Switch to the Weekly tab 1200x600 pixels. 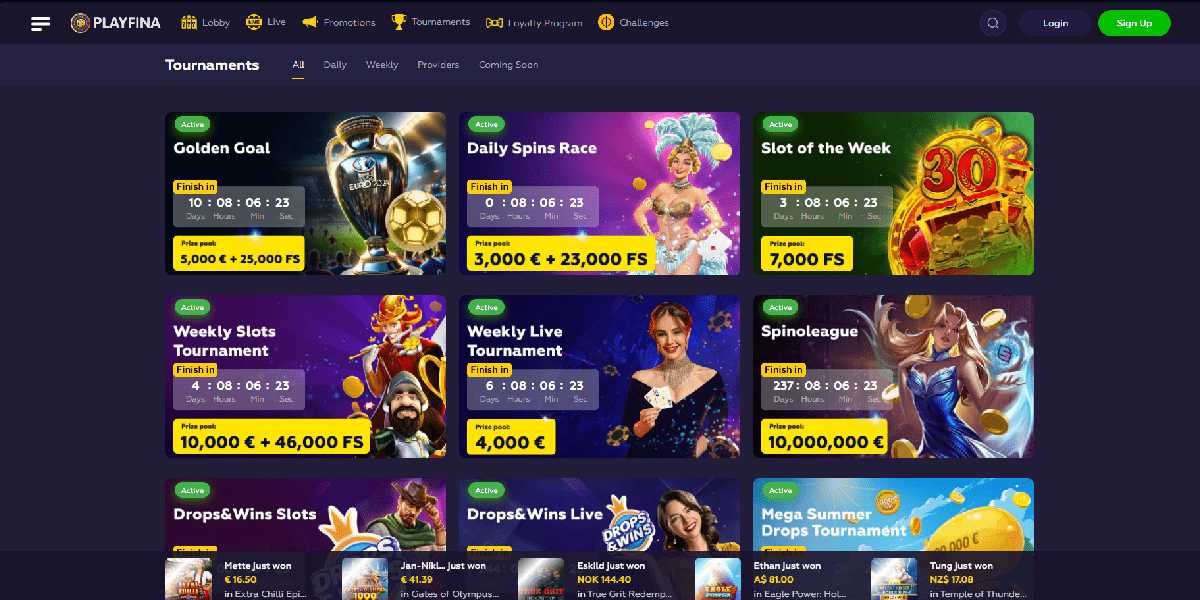click(x=382, y=65)
